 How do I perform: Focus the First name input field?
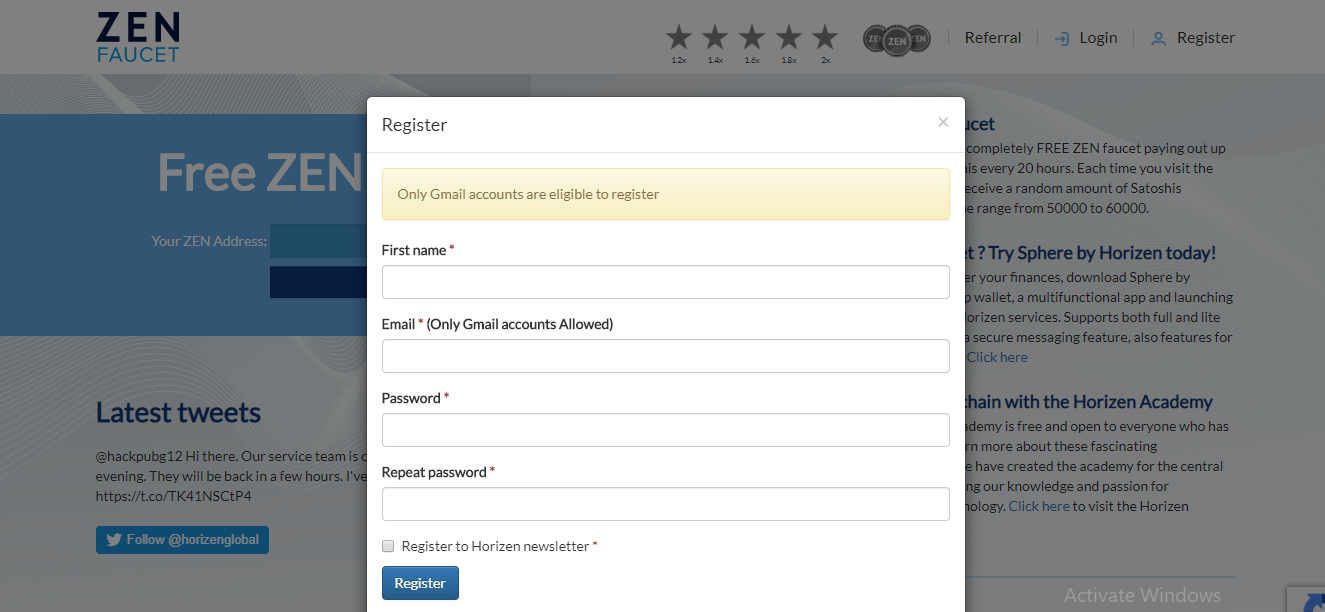coord(665,282)
